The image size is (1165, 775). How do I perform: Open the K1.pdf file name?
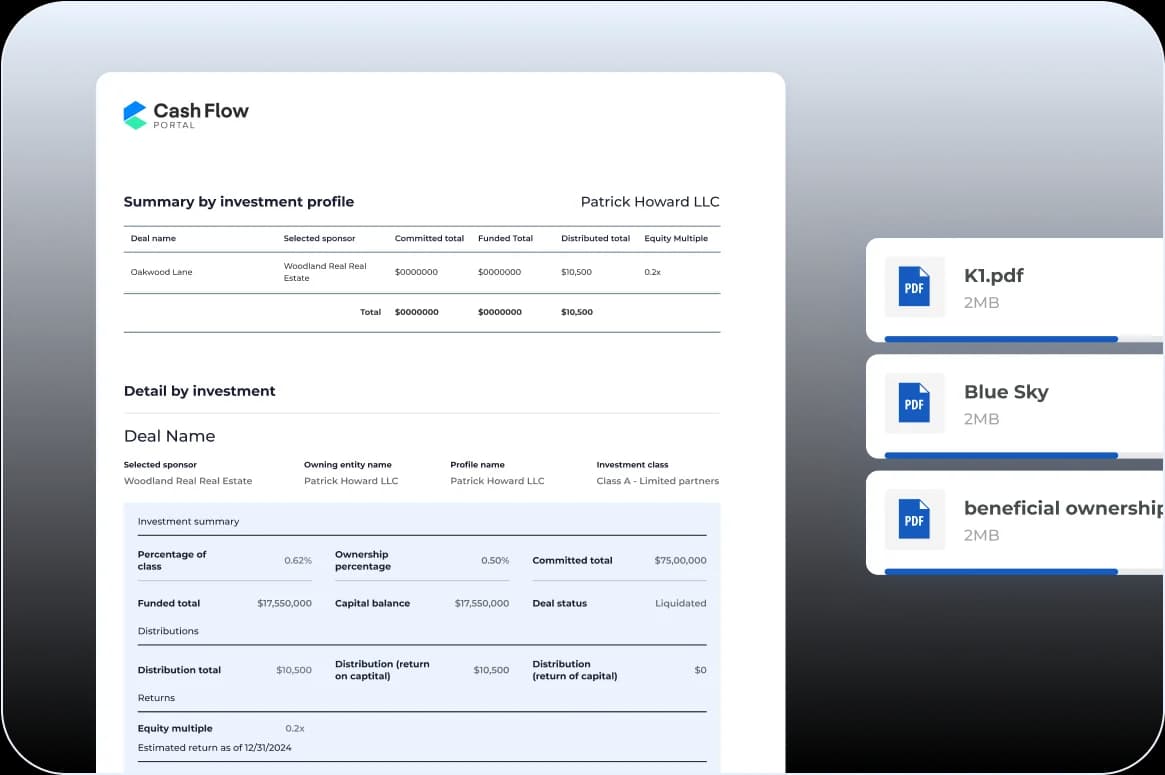[x=993, y=276]
